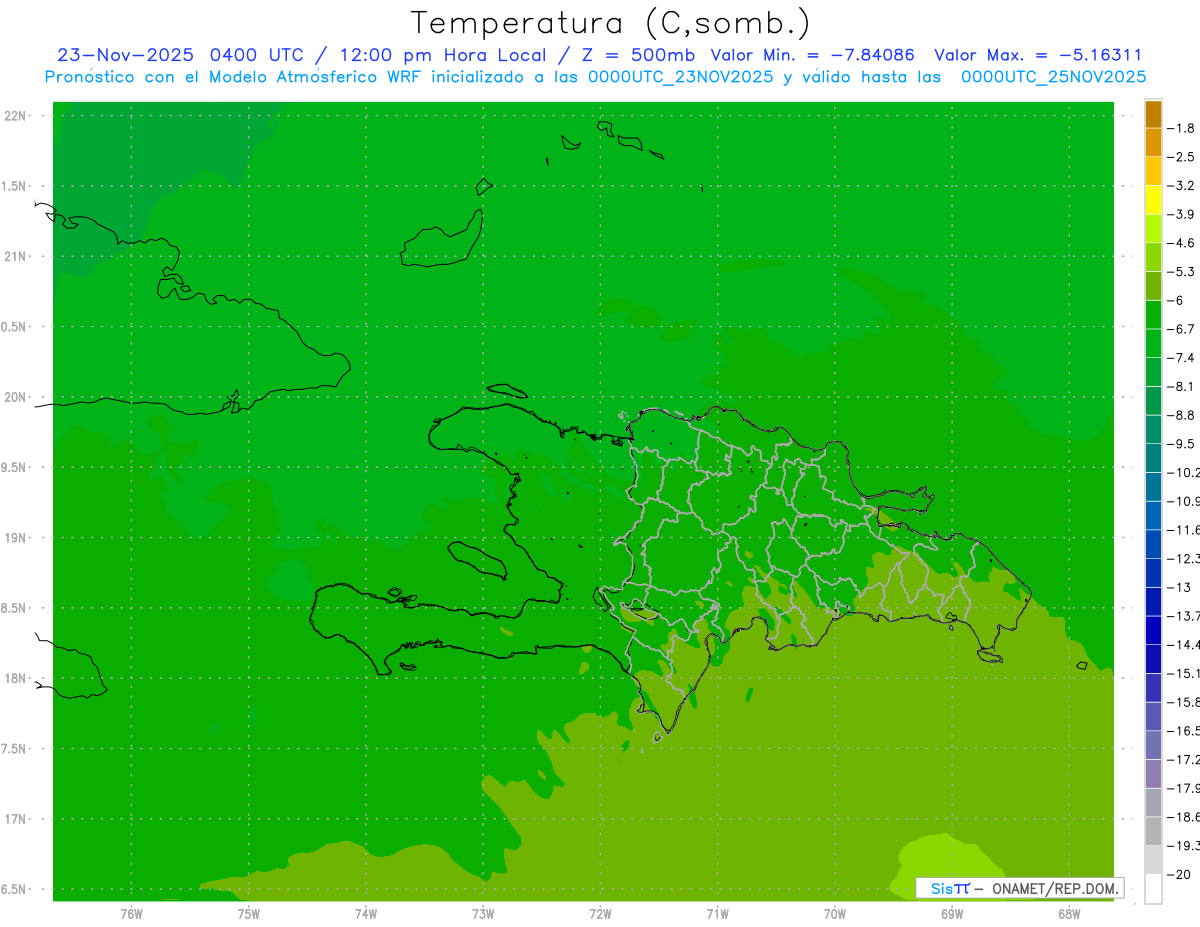Click the '-4.6' colorbar label
Viewport: 1200px width, 927px height.
click(x=1181, y=243)
